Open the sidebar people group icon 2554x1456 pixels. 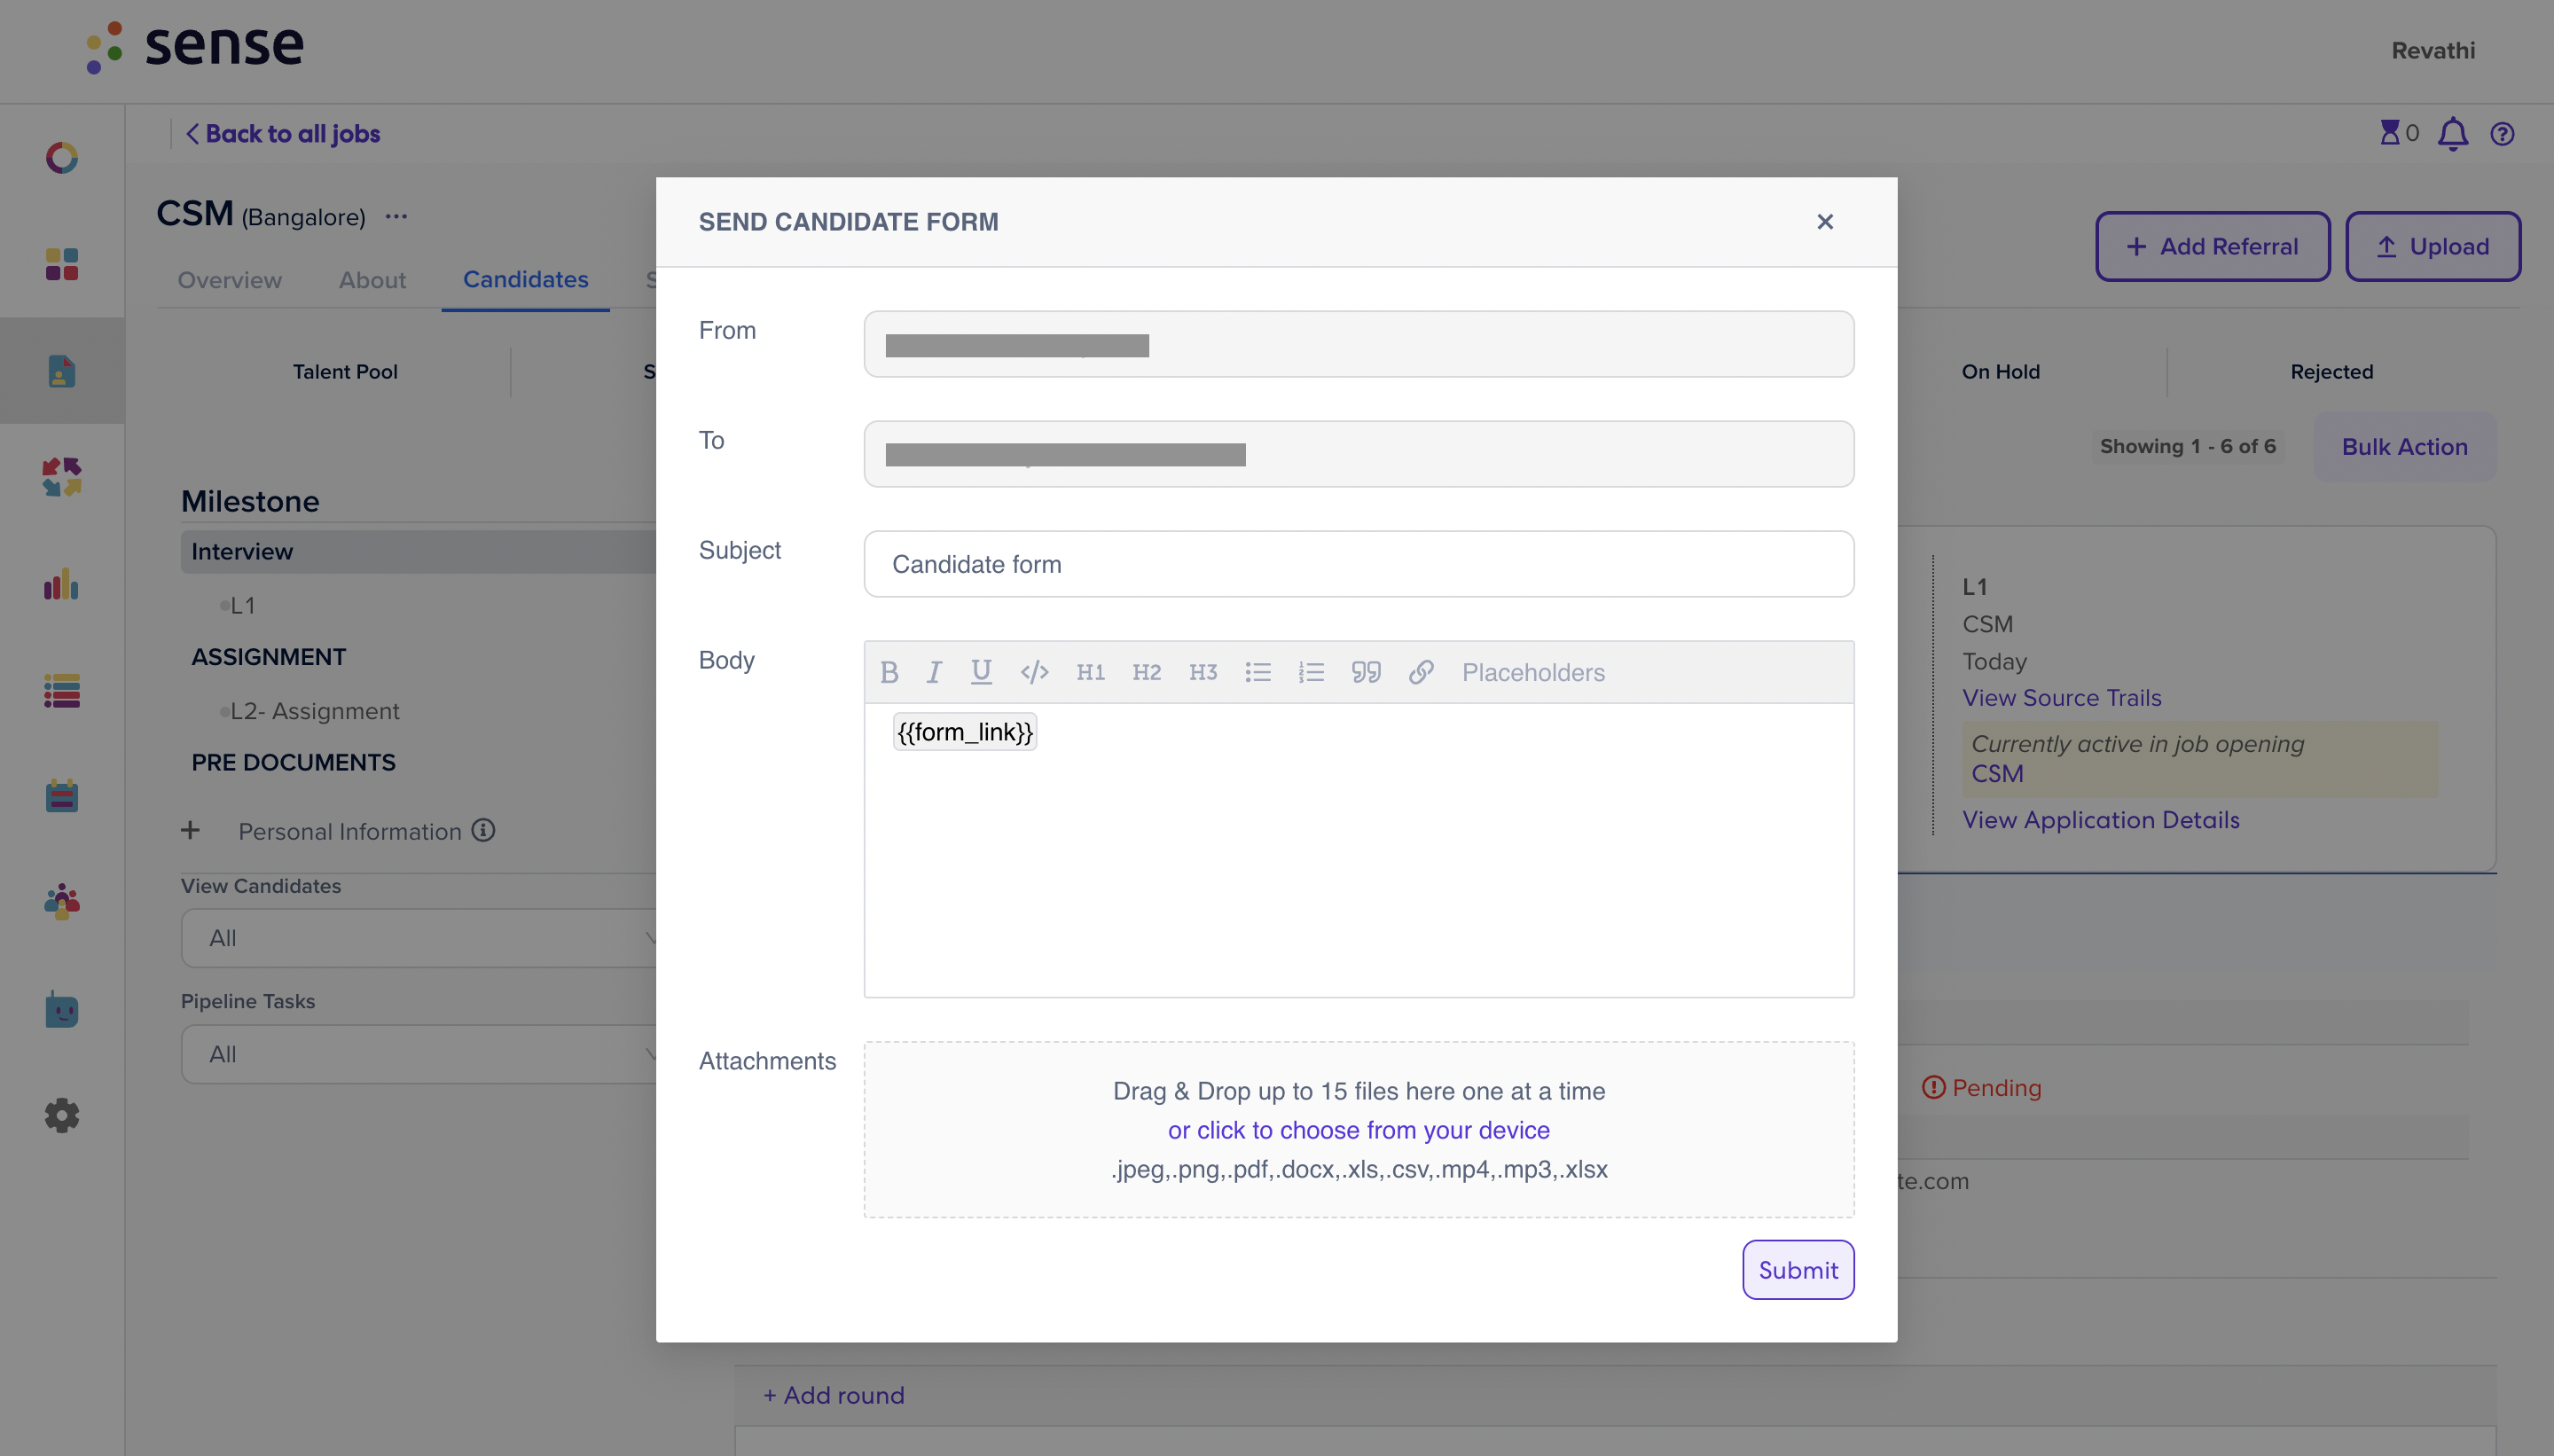pyautogui.click(x=62, y=902)
